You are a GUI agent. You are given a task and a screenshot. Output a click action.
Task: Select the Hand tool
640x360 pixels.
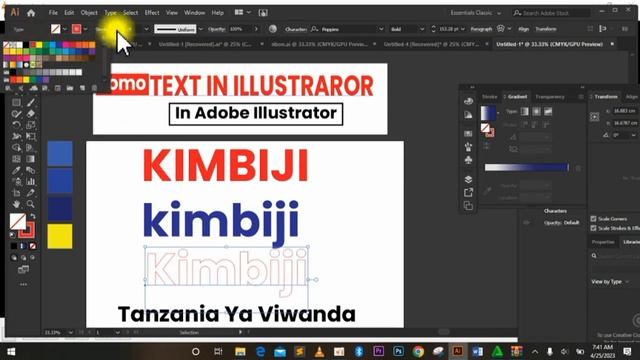pos(16,204)
